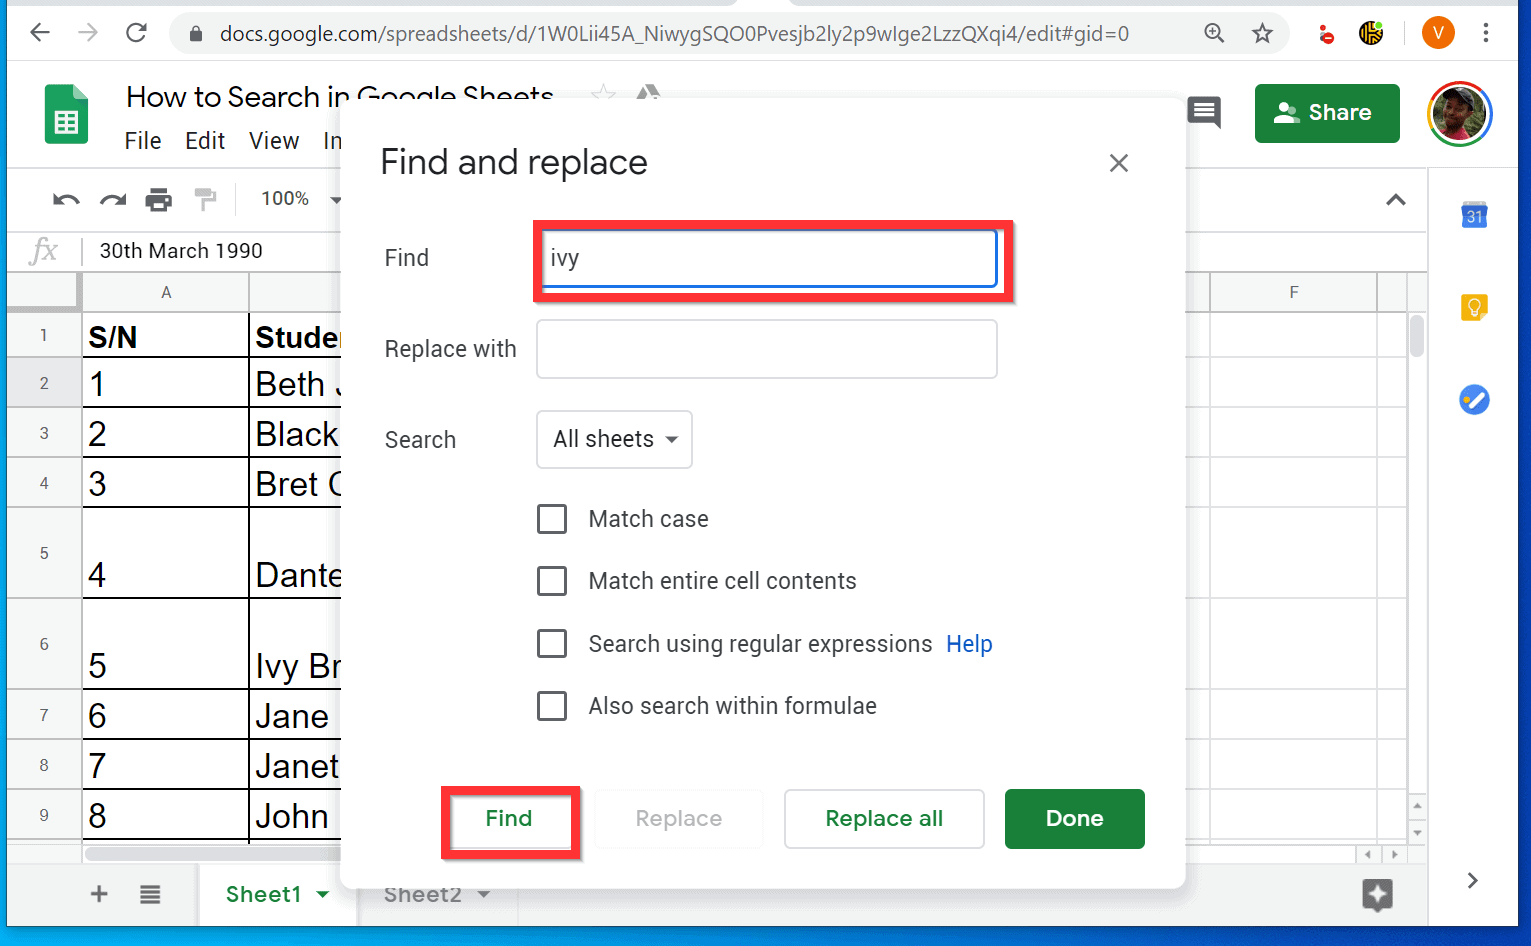Open the Edit menu
Viewport: 1531px width, 946px height.
(205, 141)
